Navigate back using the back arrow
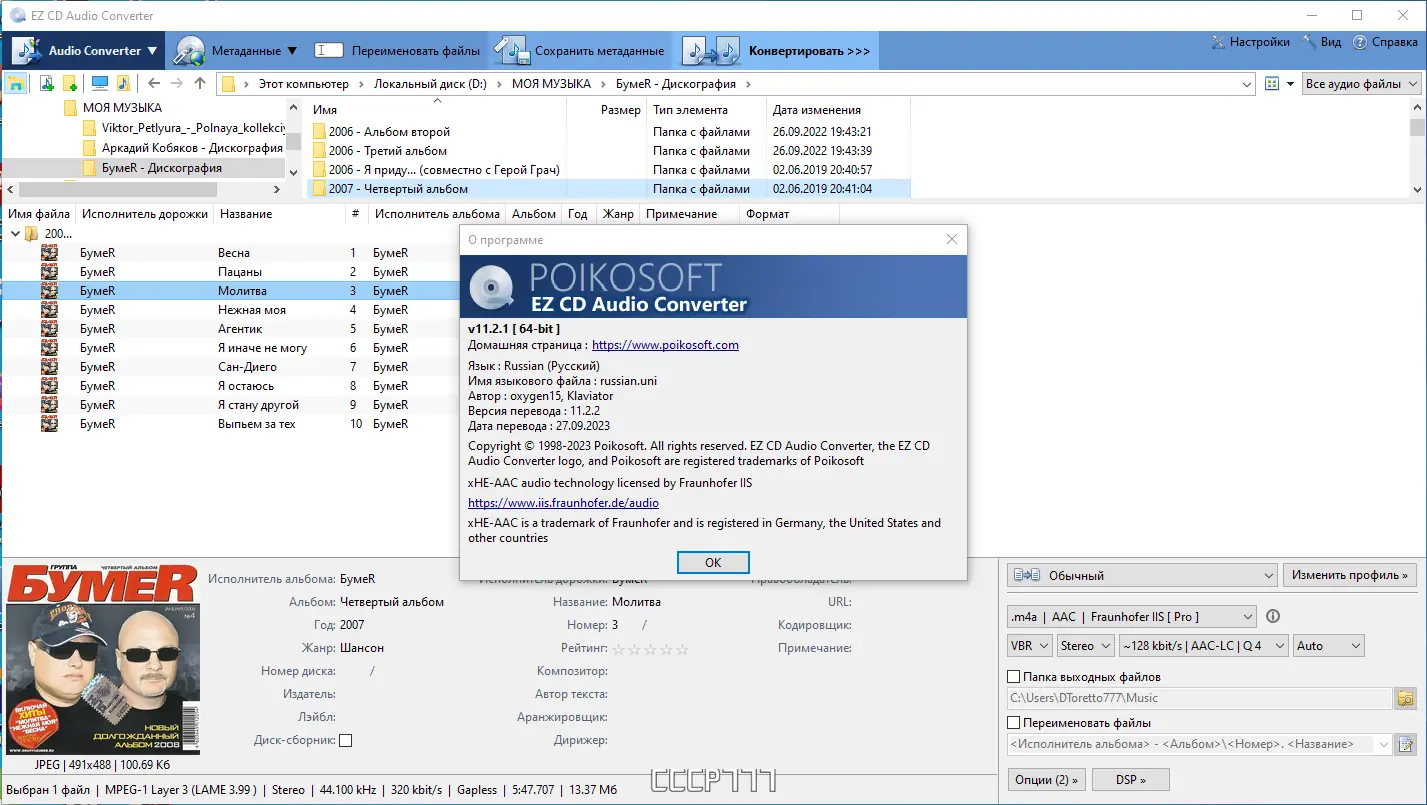This screenshot has height=805, width=1427. pyautogui.click(x=152, y=84)
